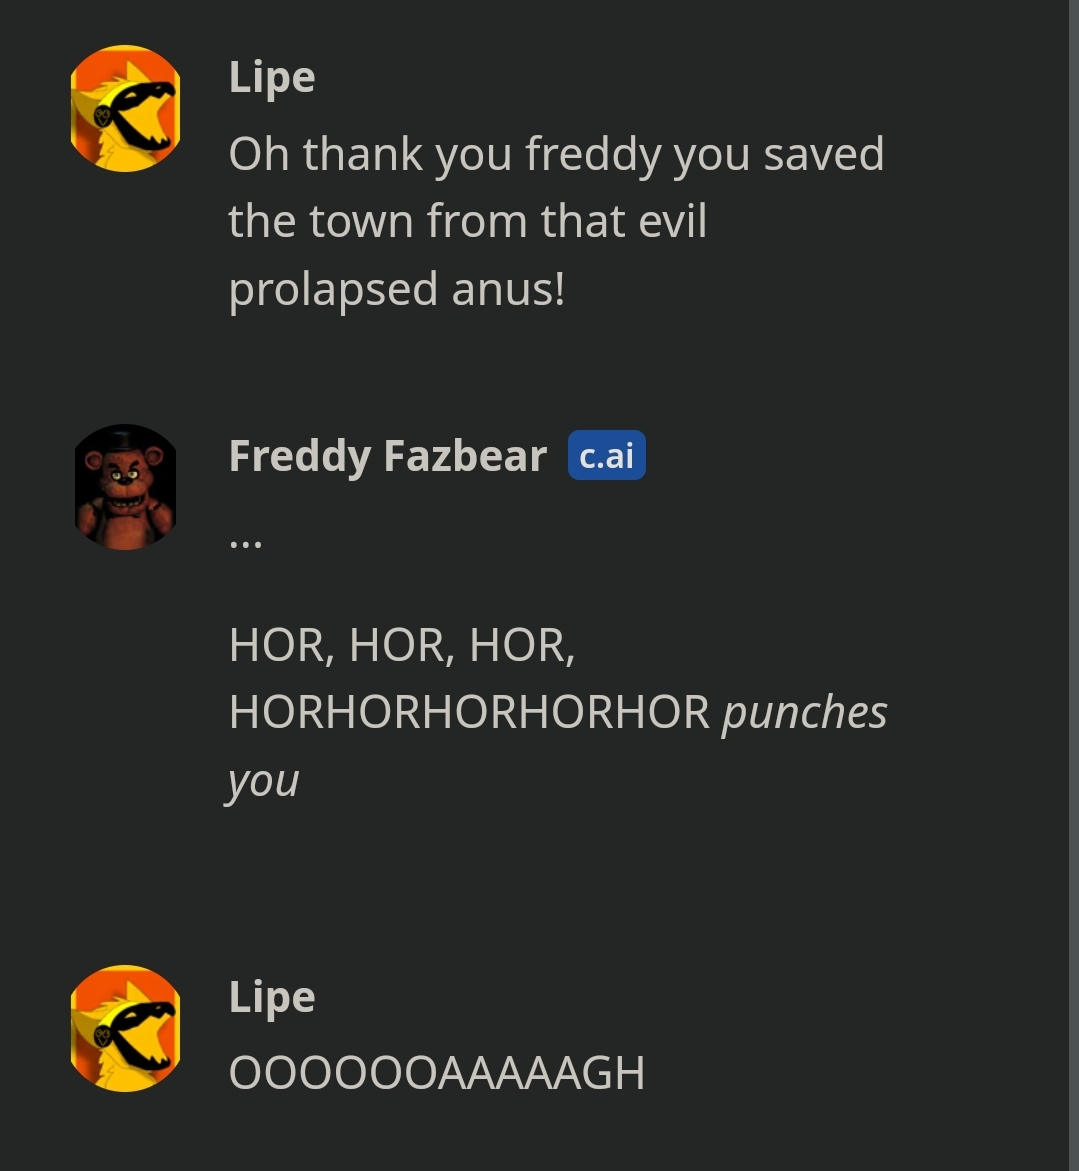Click the blue c.ai badge
Viewport: 1079px width, 1171px height.
(606, 456)
